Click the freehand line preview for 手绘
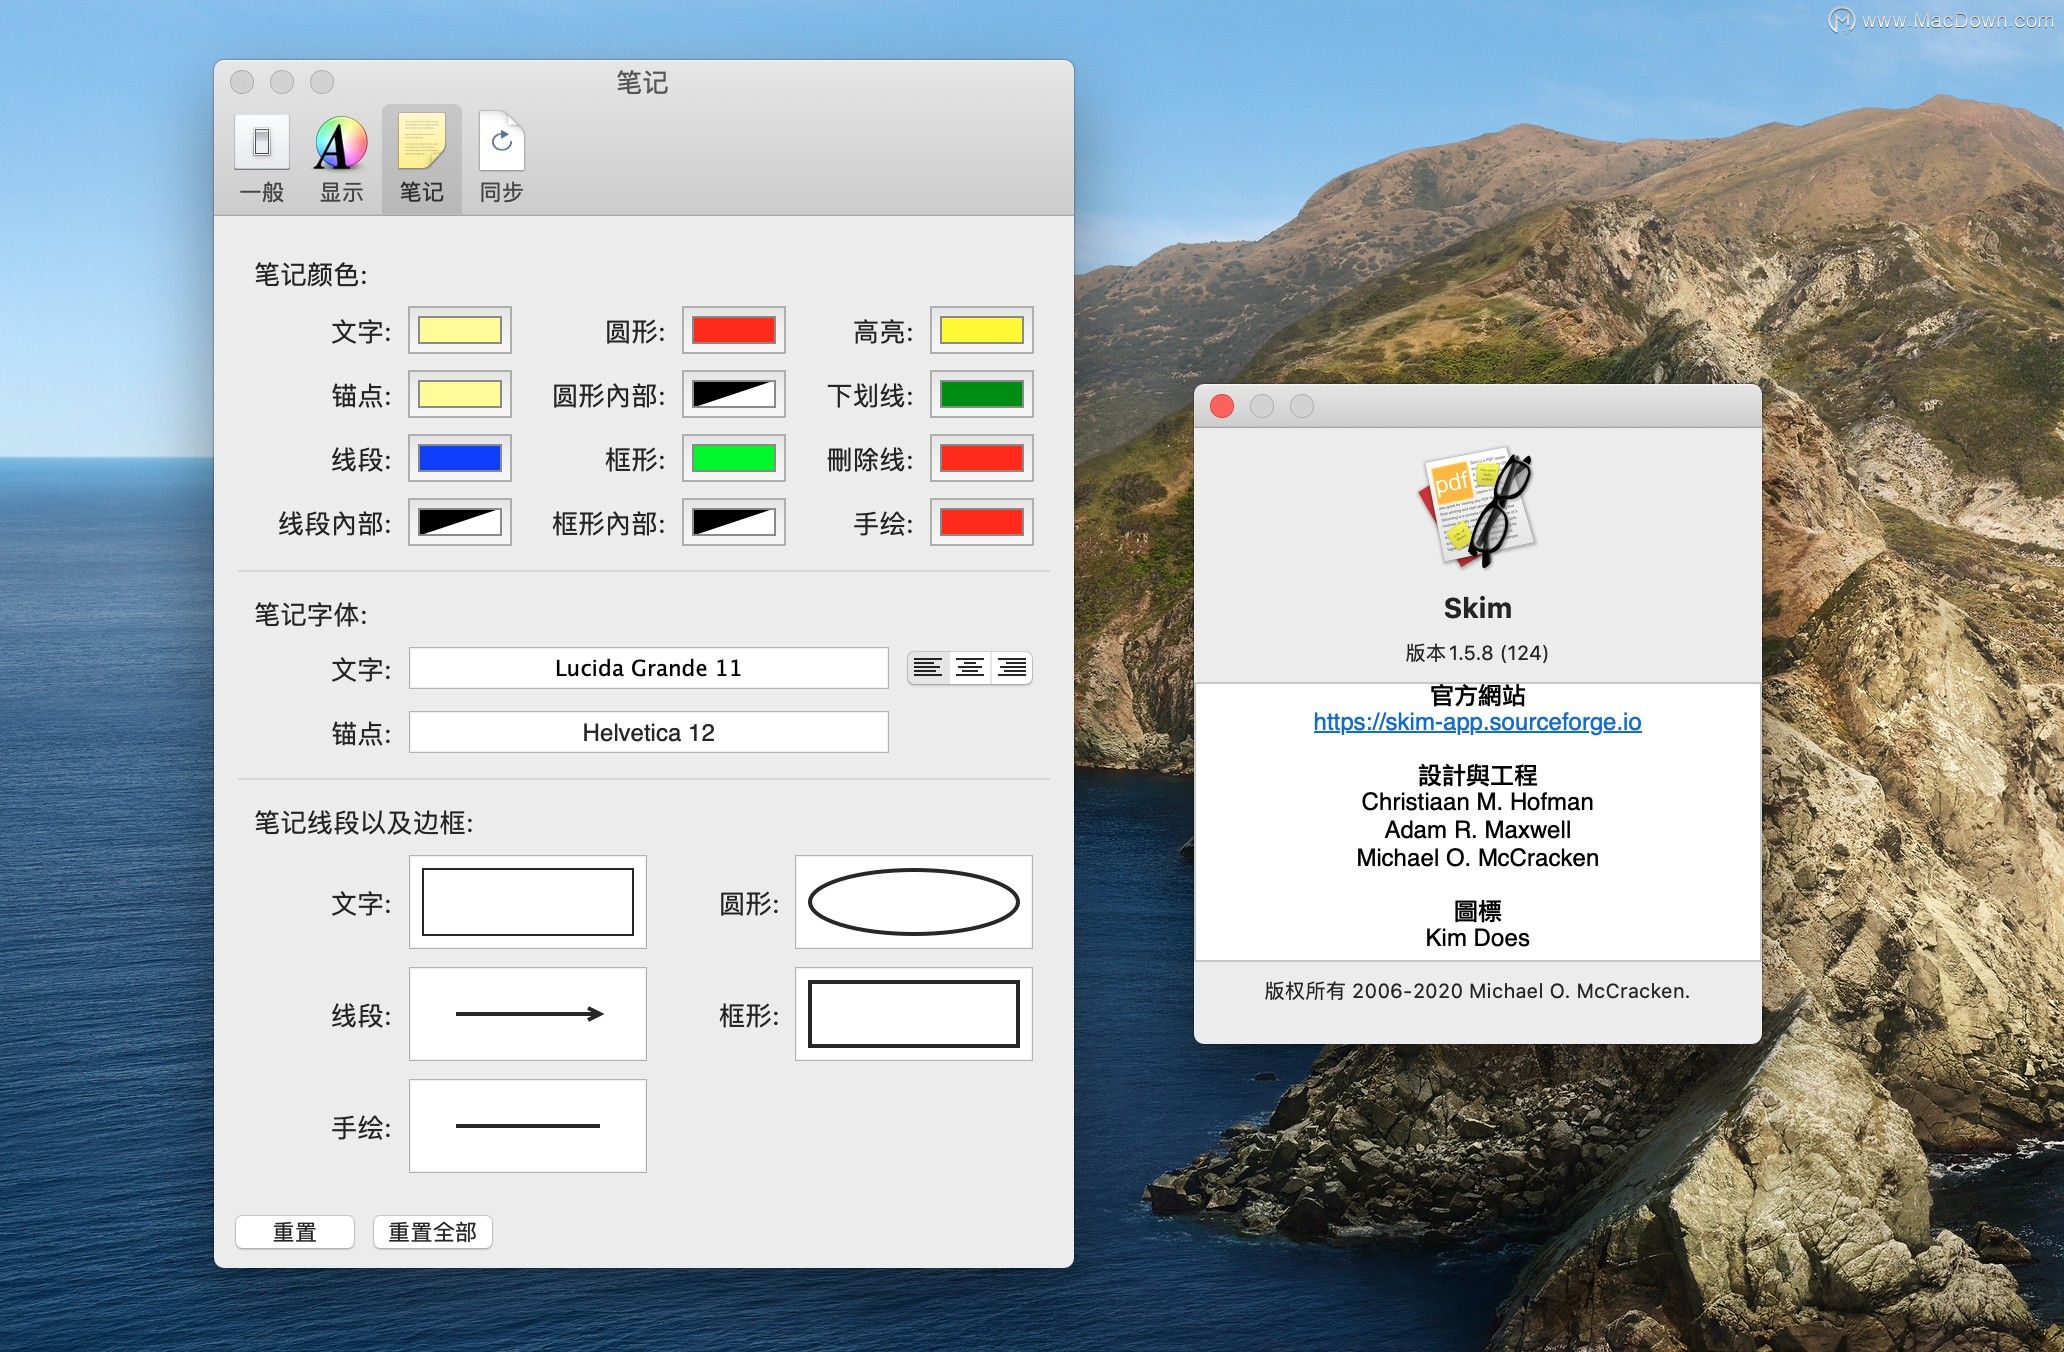This screenshot has width=2064, height=1352. (528, 1125)
